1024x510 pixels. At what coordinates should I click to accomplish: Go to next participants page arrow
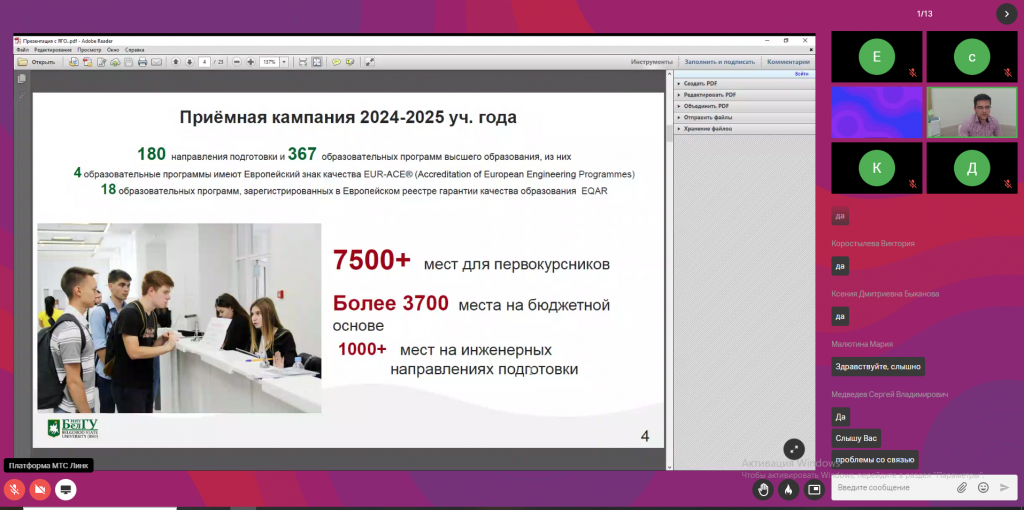pyautogui.click(x=1006, y=14)
